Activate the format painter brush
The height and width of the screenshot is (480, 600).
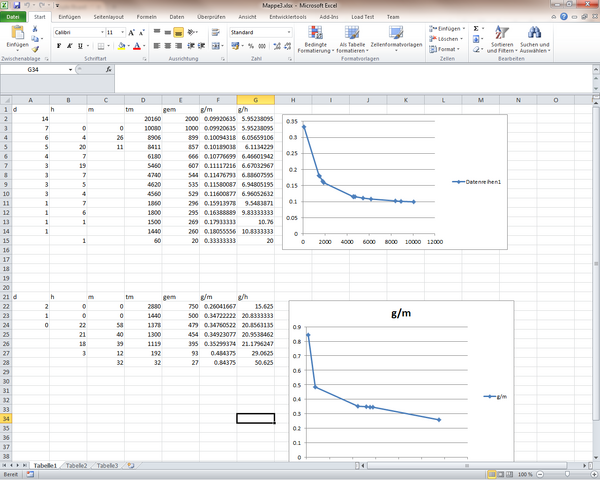[35, 49]
